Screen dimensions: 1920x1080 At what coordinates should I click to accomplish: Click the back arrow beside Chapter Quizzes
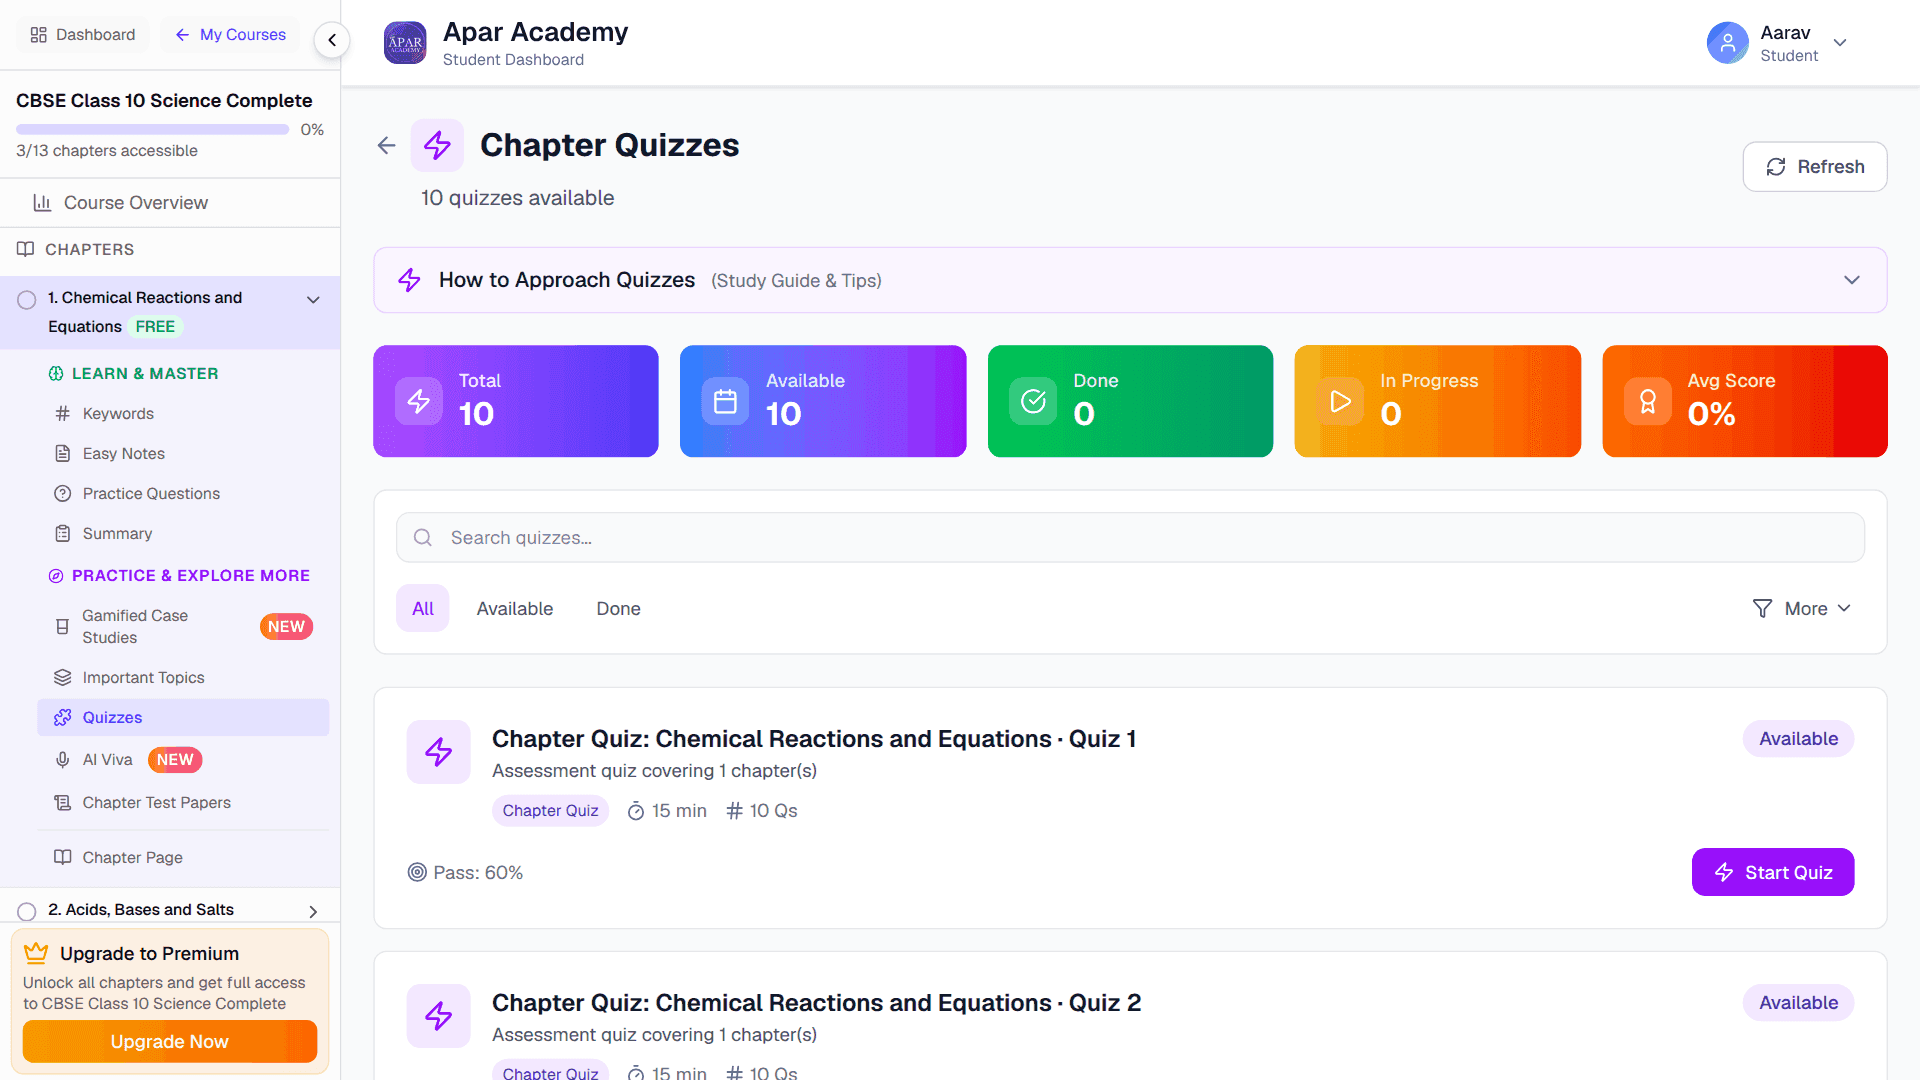(x=387, y=146)
